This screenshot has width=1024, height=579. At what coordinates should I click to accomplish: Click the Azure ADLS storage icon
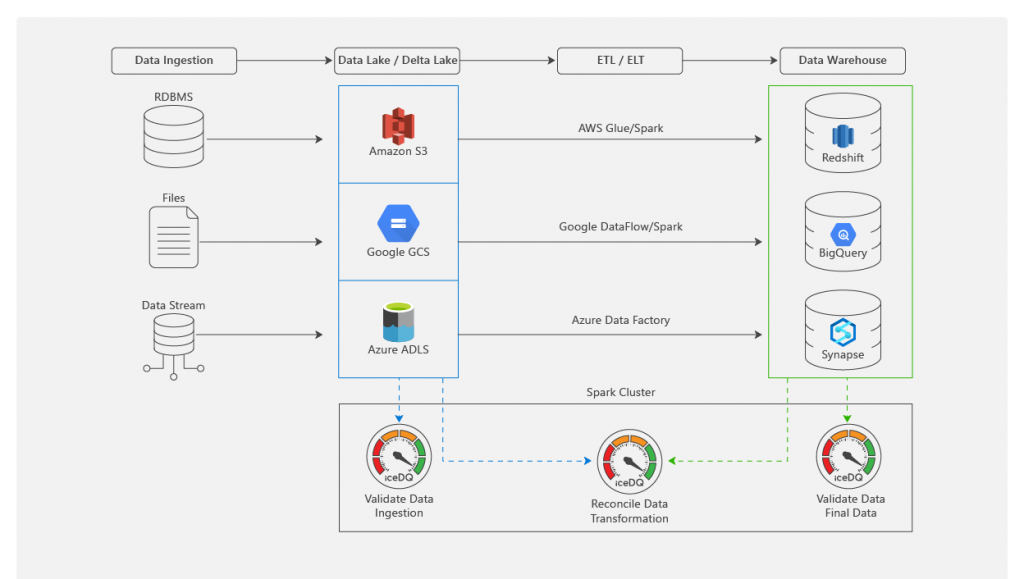397,322
